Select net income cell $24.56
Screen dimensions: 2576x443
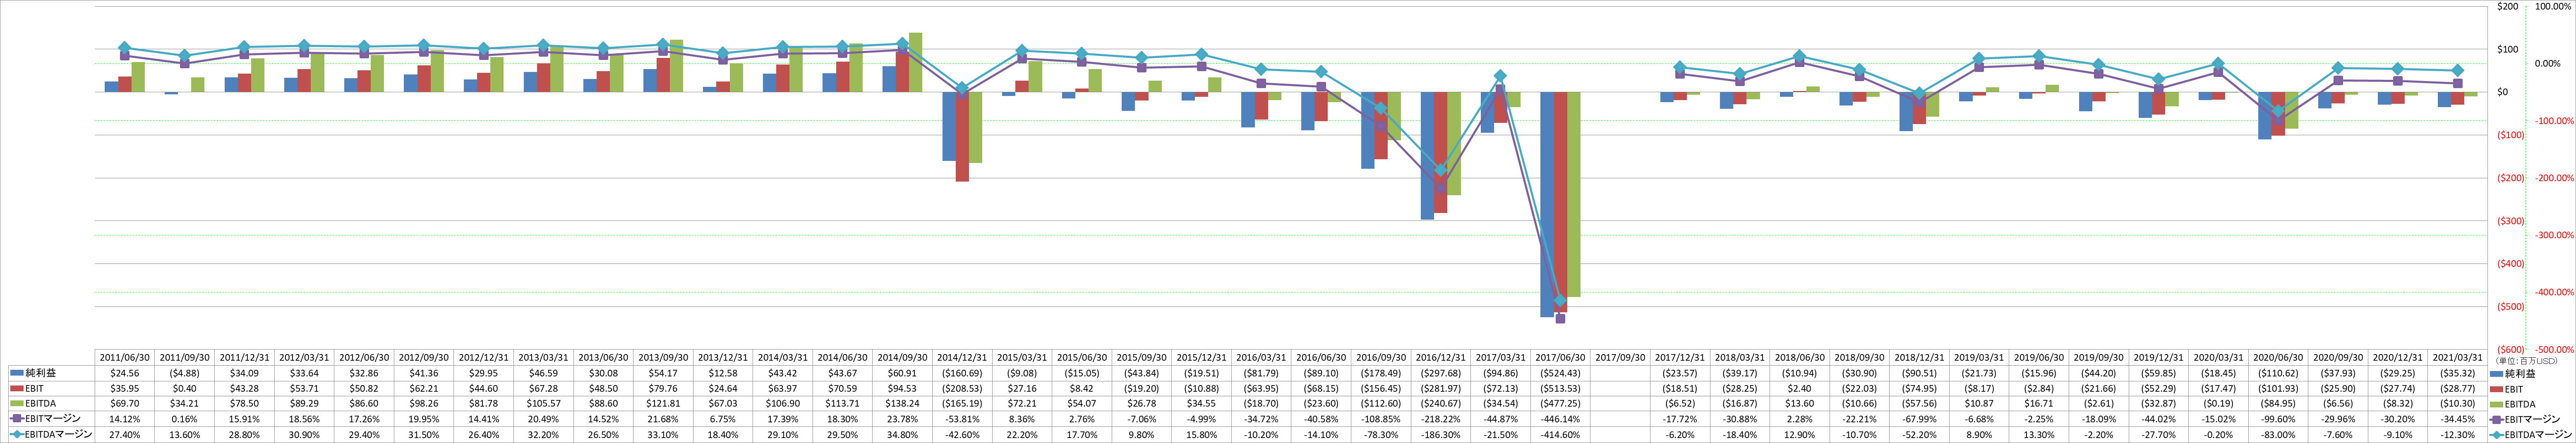click(x=125, y=373)
